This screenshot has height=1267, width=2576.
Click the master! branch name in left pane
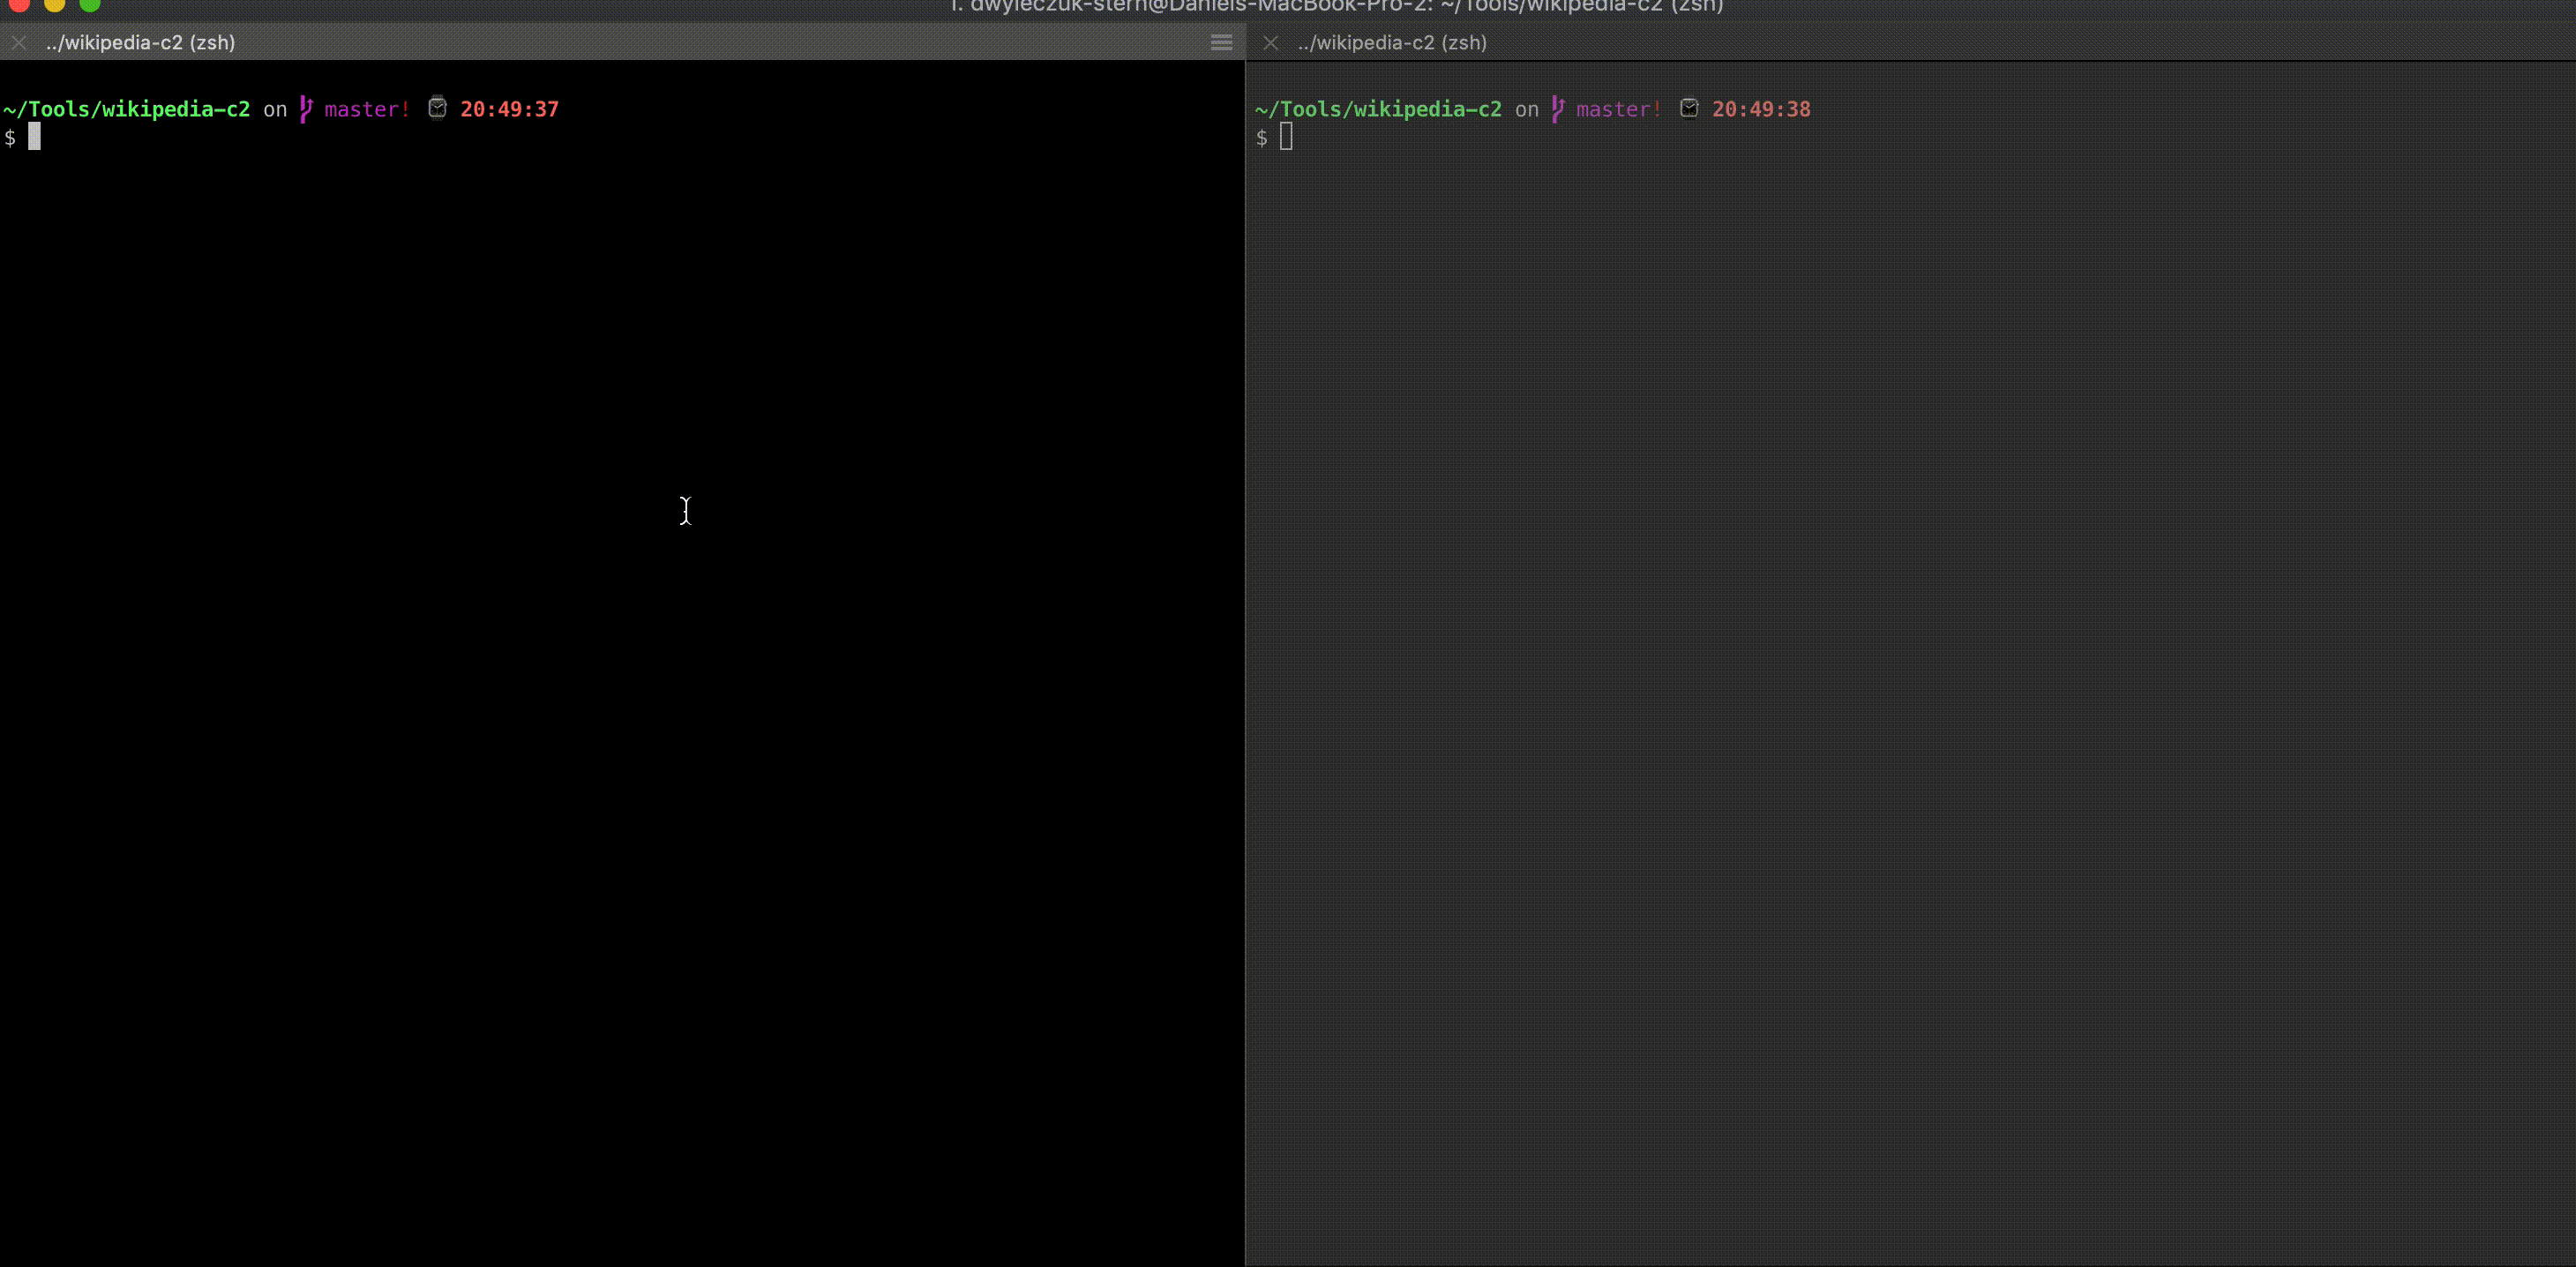366,109
